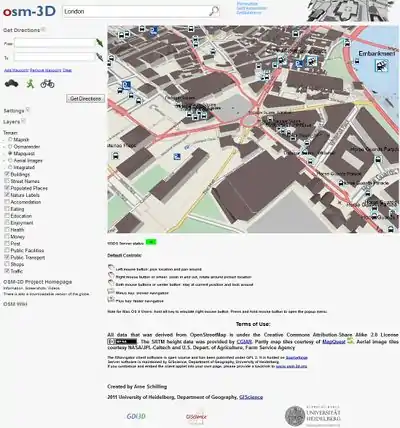Uncheck the Buildings layer
This screenshot has width=400, height=428.
(7, 174)
